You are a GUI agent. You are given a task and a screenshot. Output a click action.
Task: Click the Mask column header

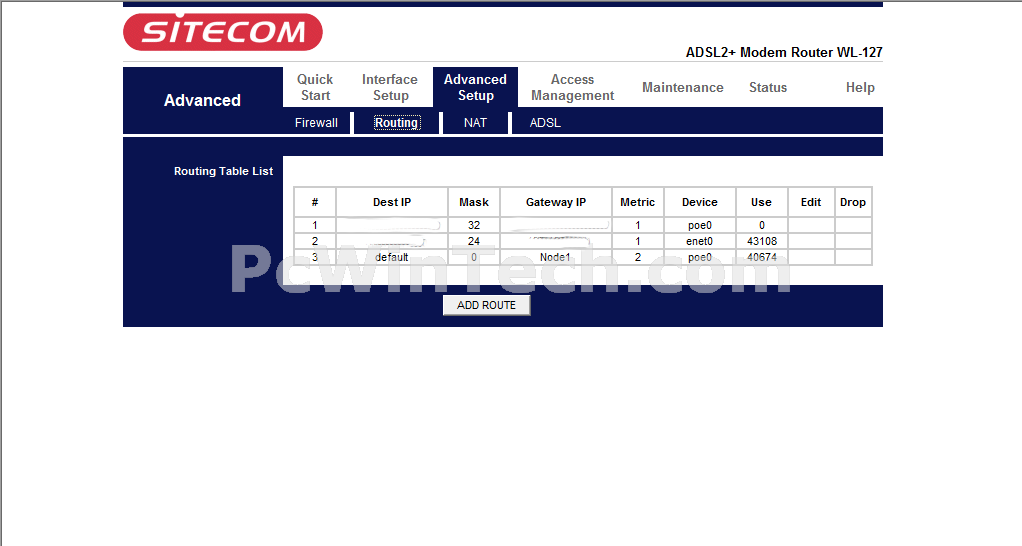coord(474,202)
